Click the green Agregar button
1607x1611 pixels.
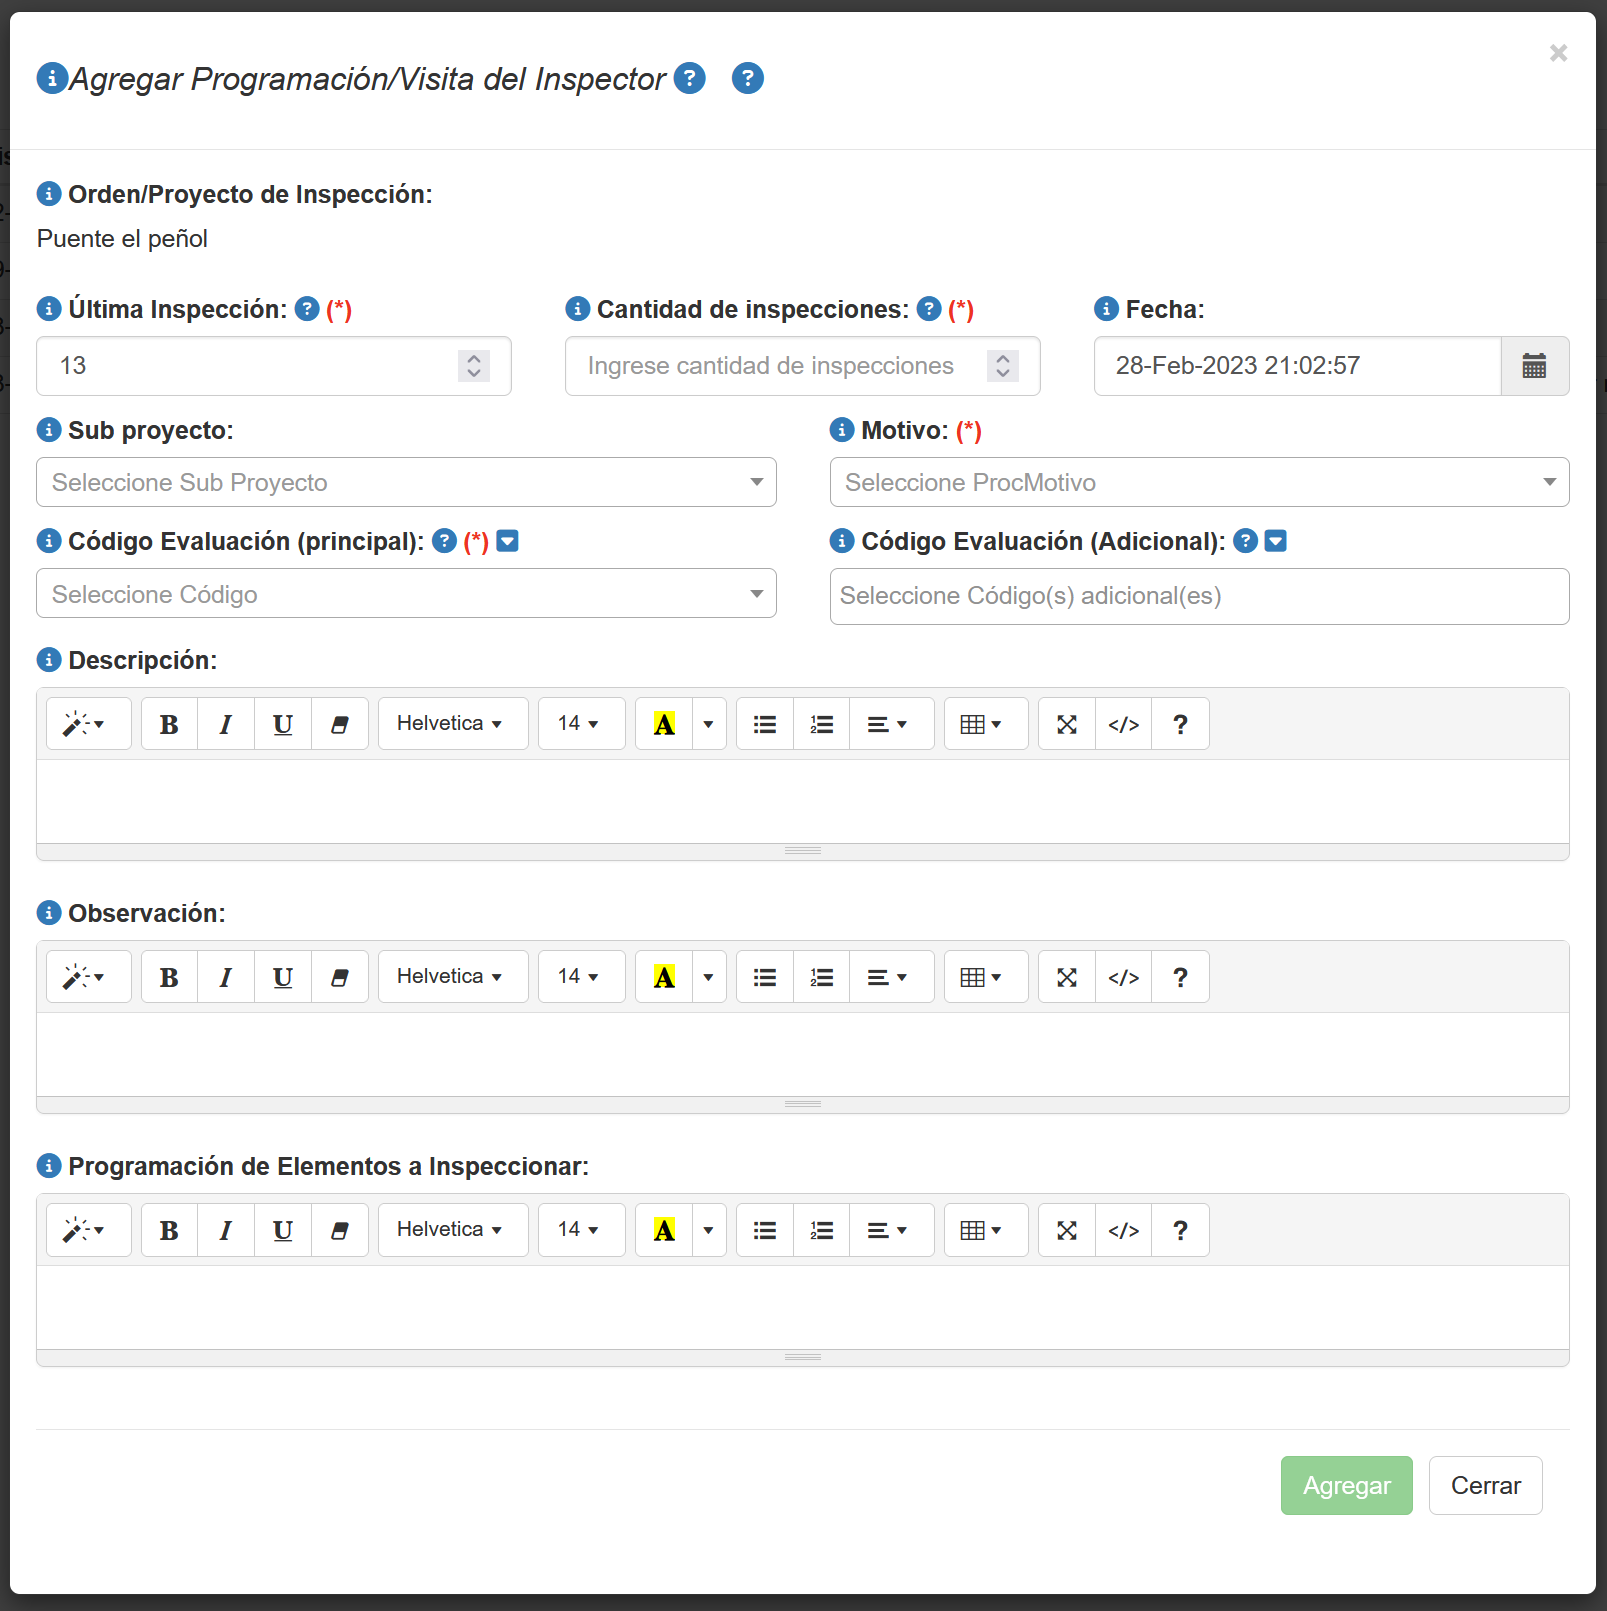pos(1346,1485)
